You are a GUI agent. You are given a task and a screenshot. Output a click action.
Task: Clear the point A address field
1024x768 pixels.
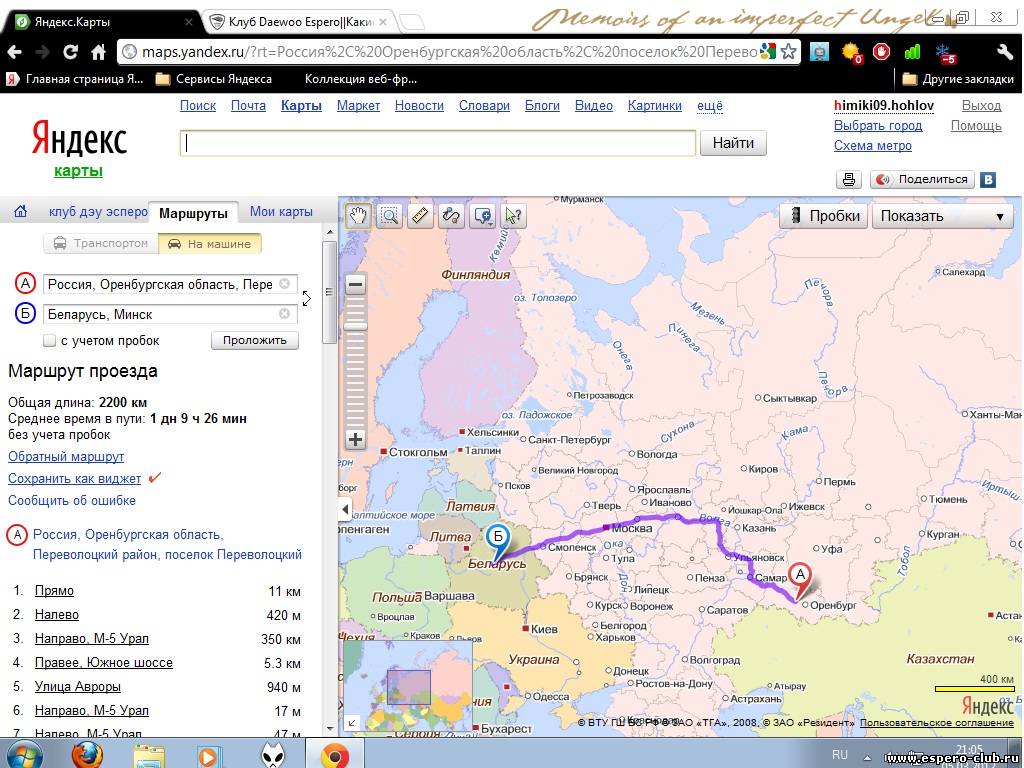tap(285, 283)
